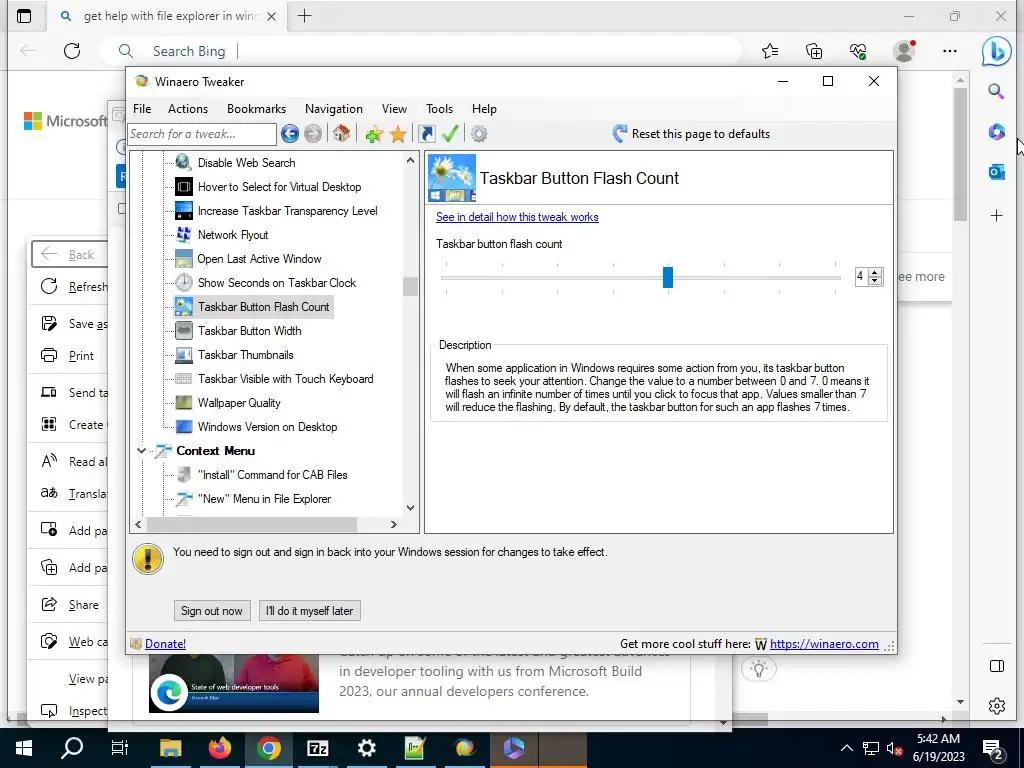Open a new tab in Edge
The width and height of the screenshot is (1024, 768).
tap(304, 16)
